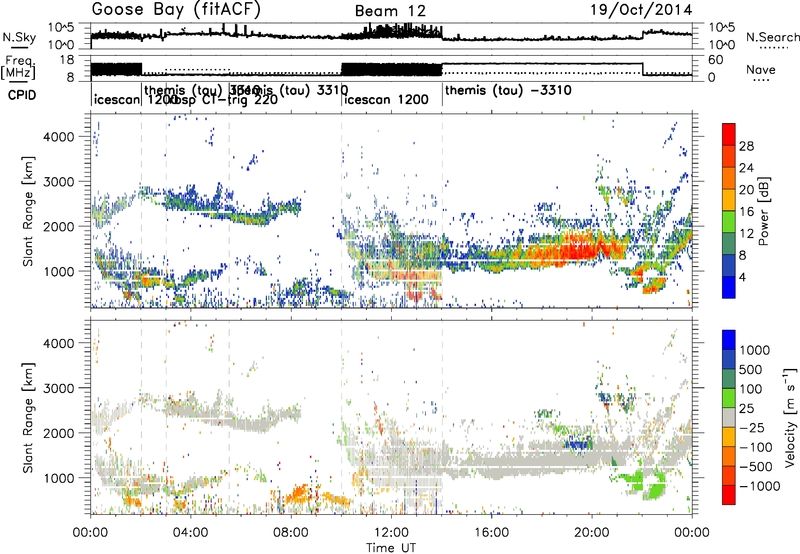This screenshot has width=800, height=554.
Task: Click the "2000" tick of the velocity panel
Action: point(58,433)
